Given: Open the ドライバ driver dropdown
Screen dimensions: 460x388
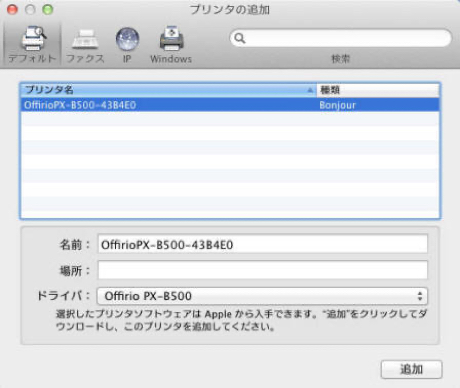Looking at the screenshot, I should 262,296.
